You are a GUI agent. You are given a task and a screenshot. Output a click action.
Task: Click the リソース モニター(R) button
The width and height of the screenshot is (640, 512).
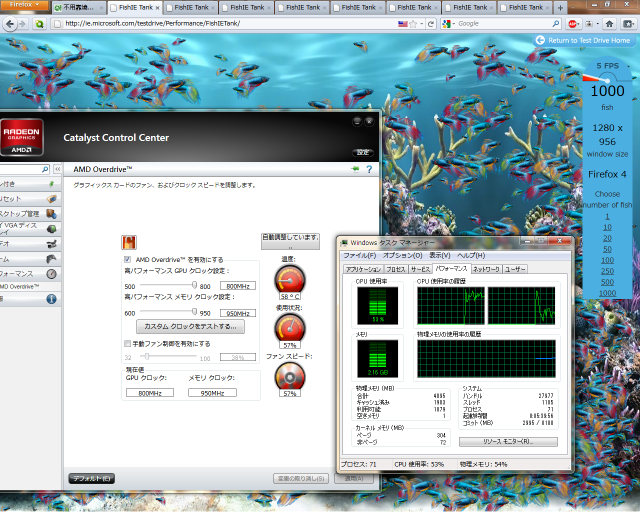click(x=508, y=441)
